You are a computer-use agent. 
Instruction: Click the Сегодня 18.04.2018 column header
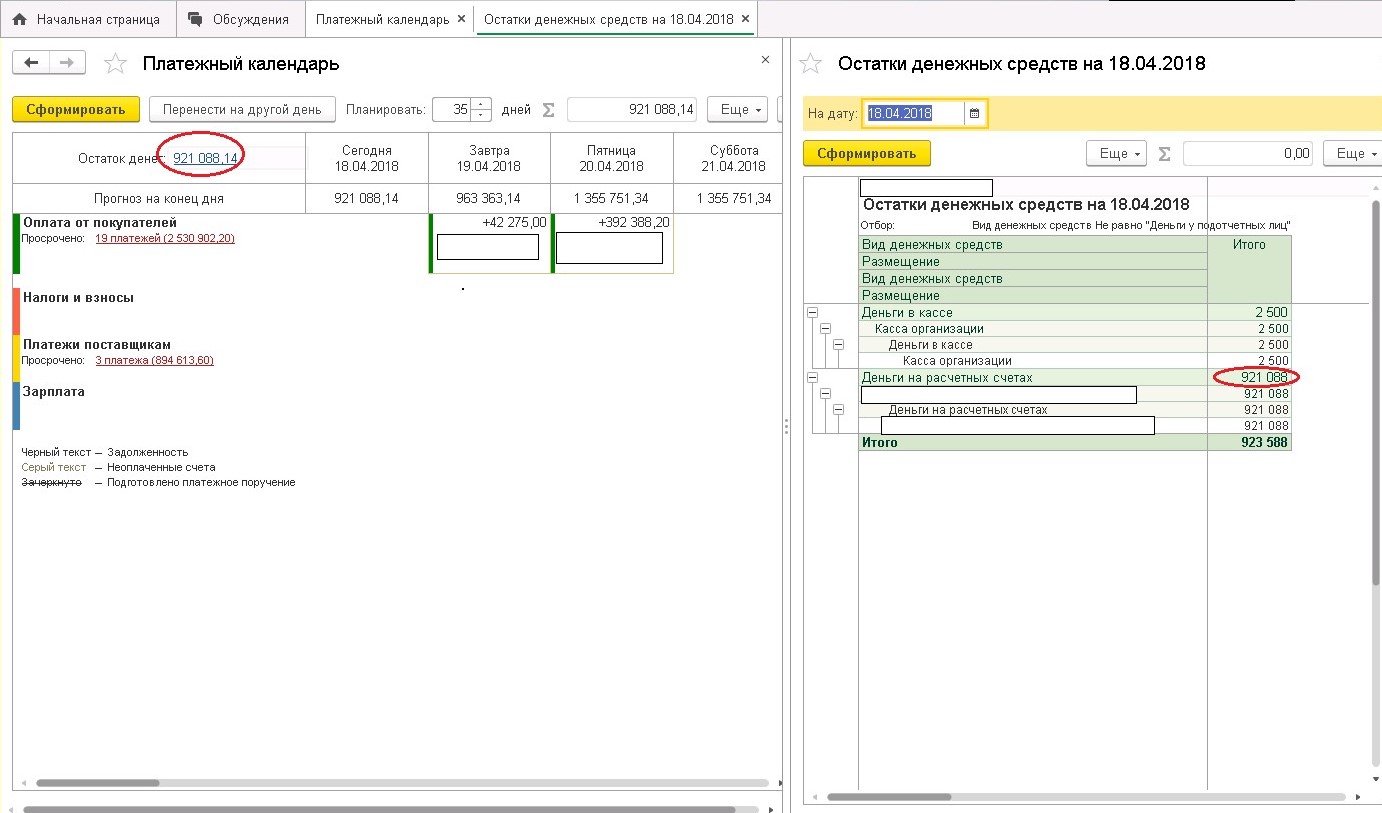[x=367, y=158]
